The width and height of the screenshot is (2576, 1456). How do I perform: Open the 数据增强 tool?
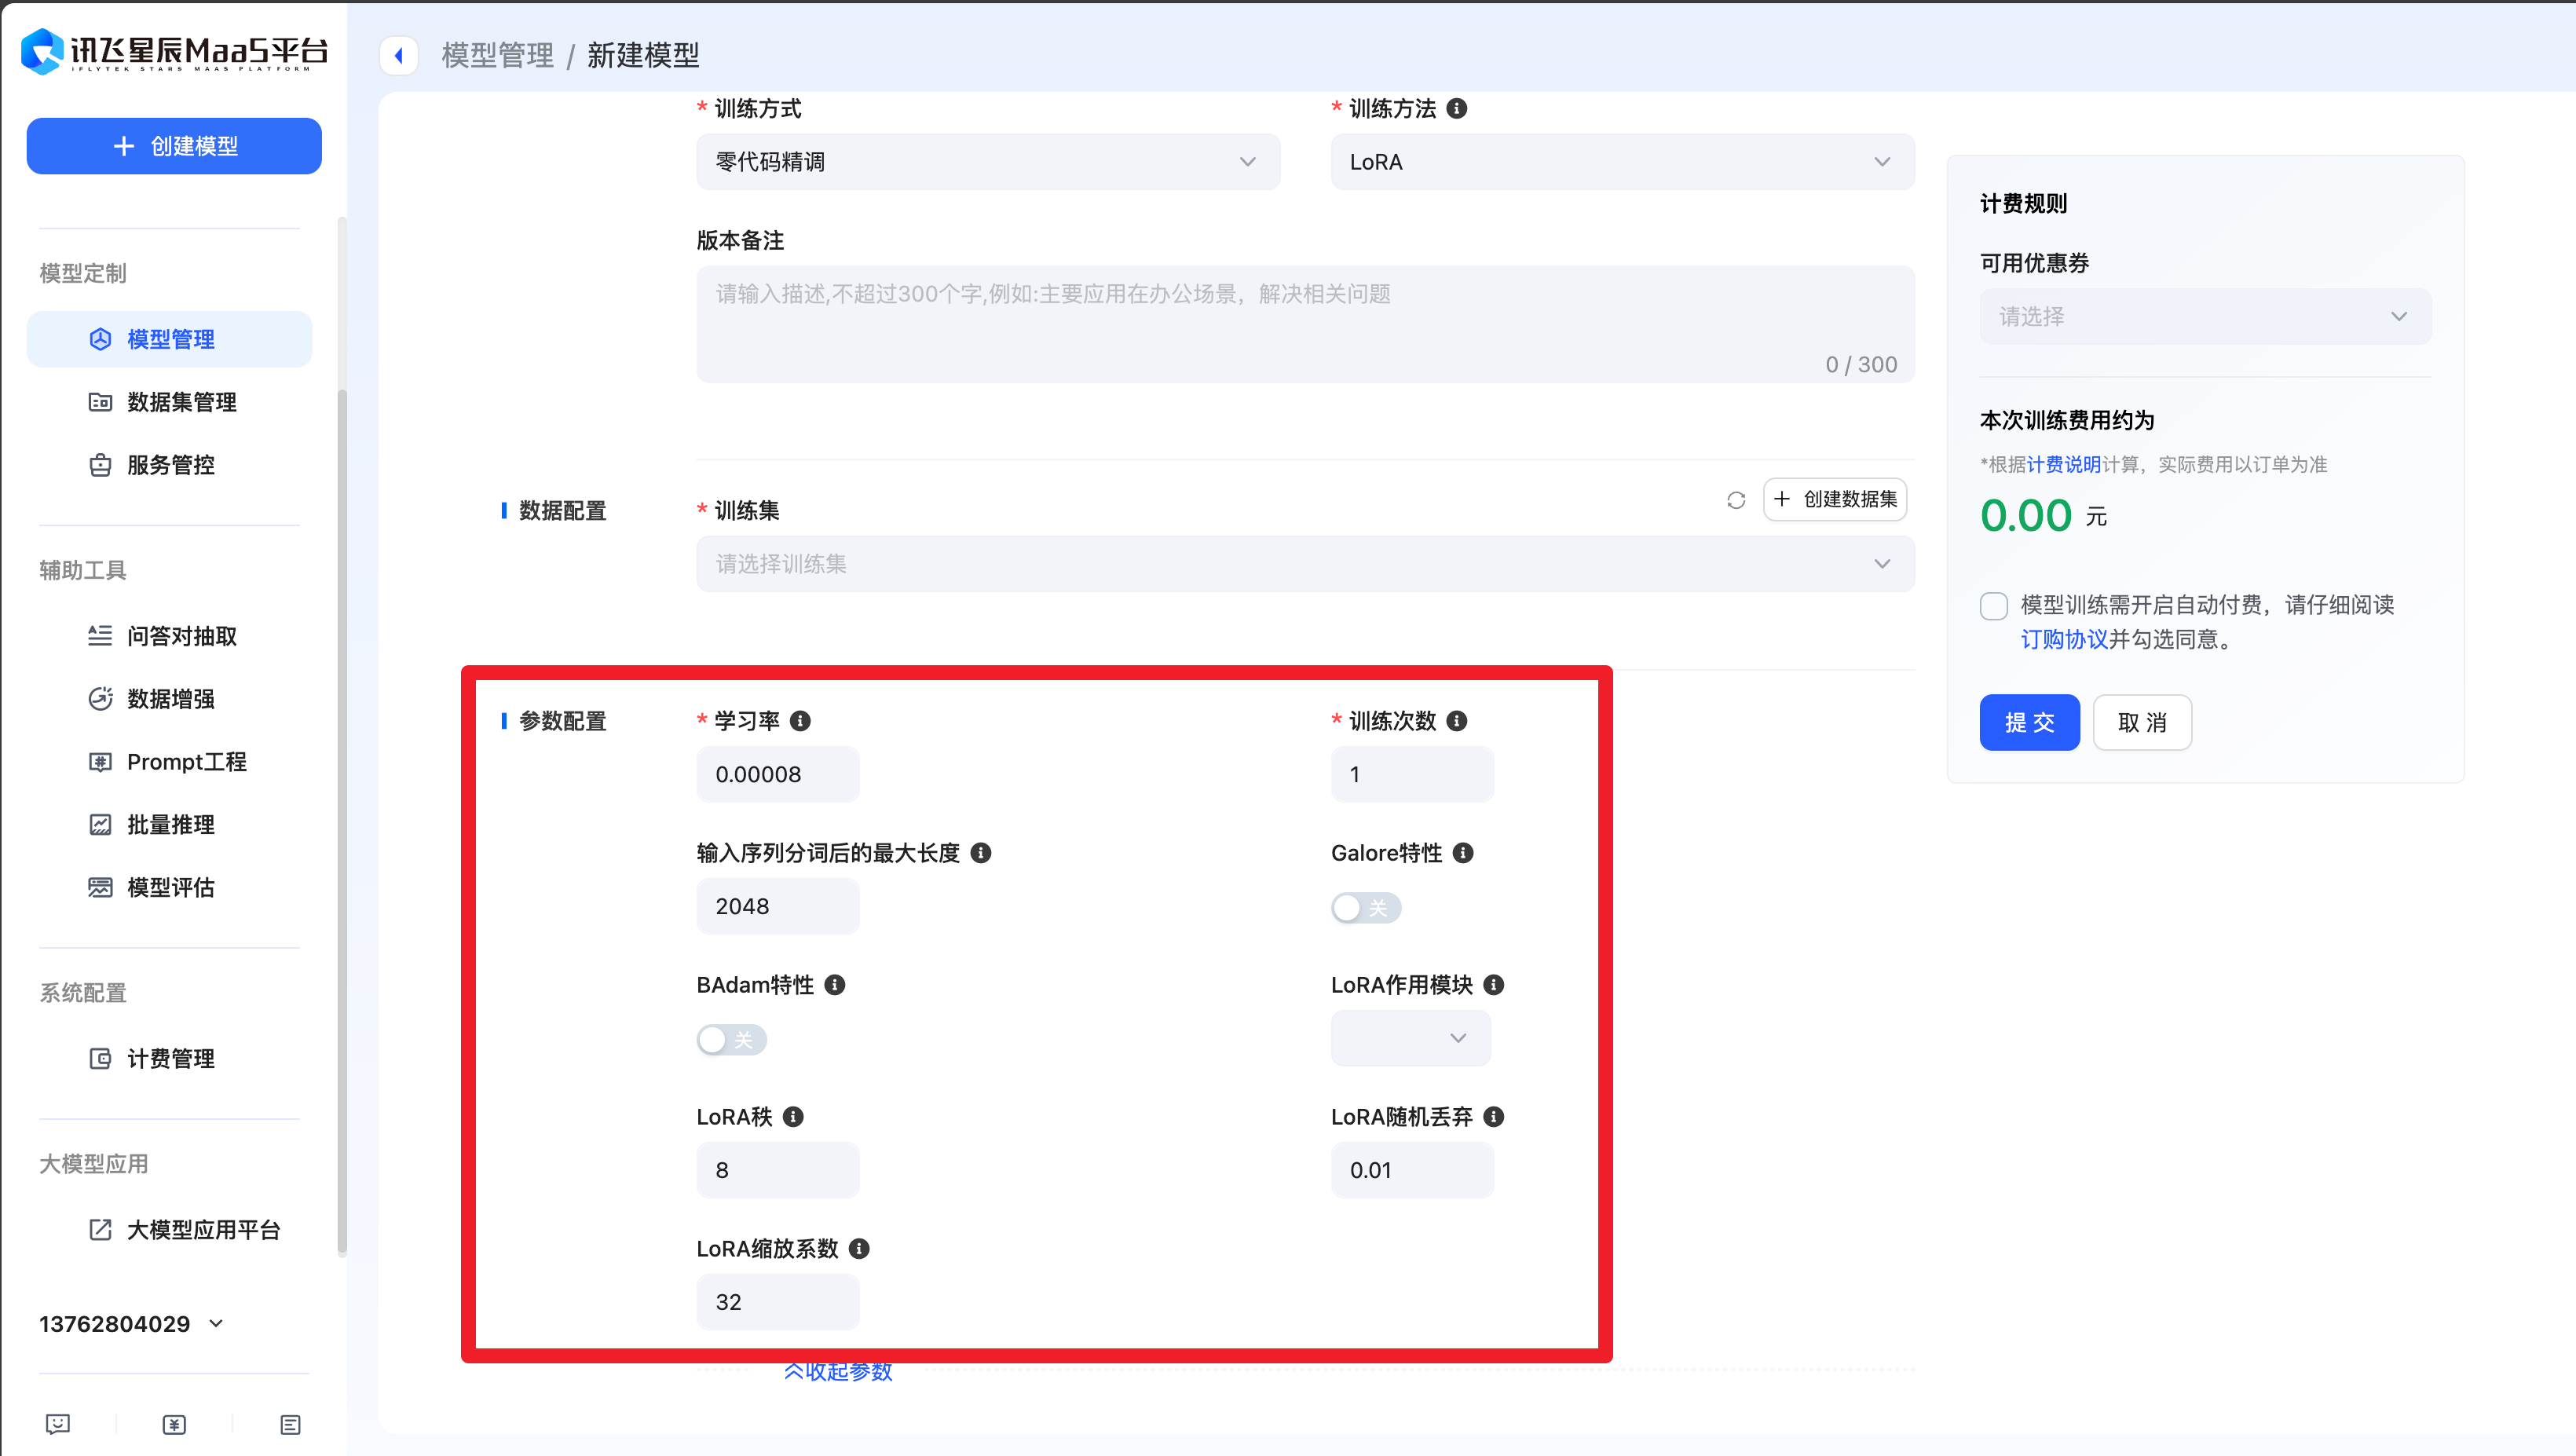tap(173, 699)
